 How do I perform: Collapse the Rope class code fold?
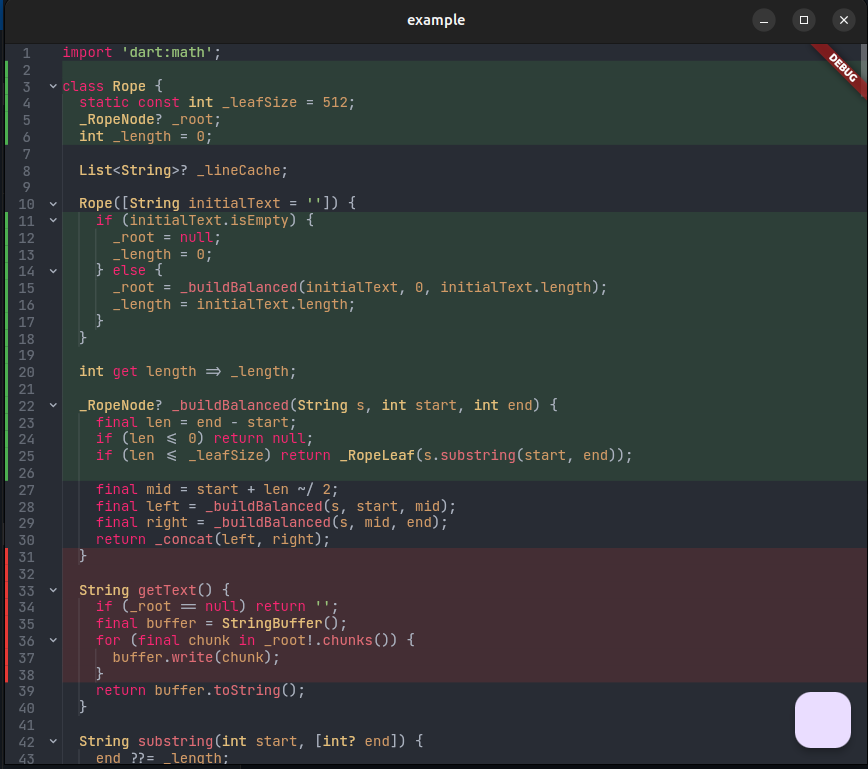52,86
